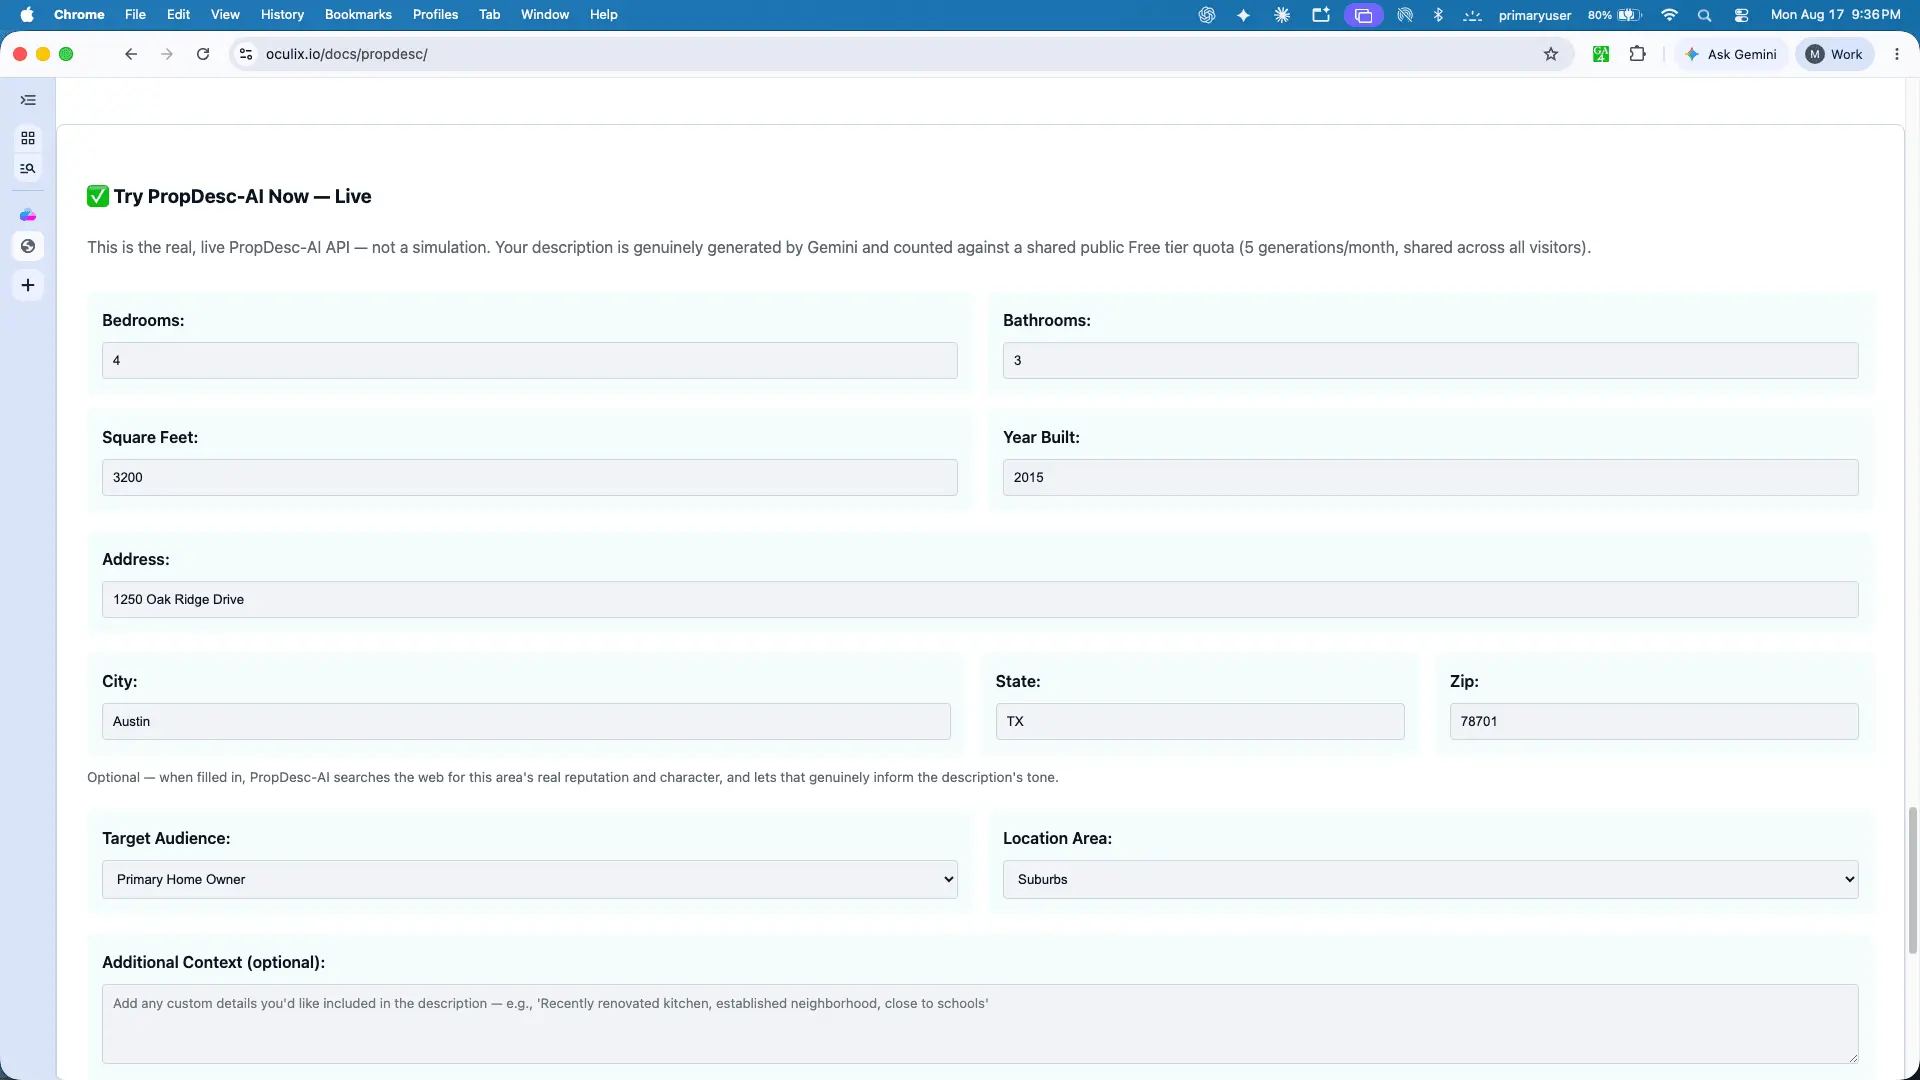Screen dimensions: 1920x1080
Task: Open the Apple menu
Action: point(27,14)
